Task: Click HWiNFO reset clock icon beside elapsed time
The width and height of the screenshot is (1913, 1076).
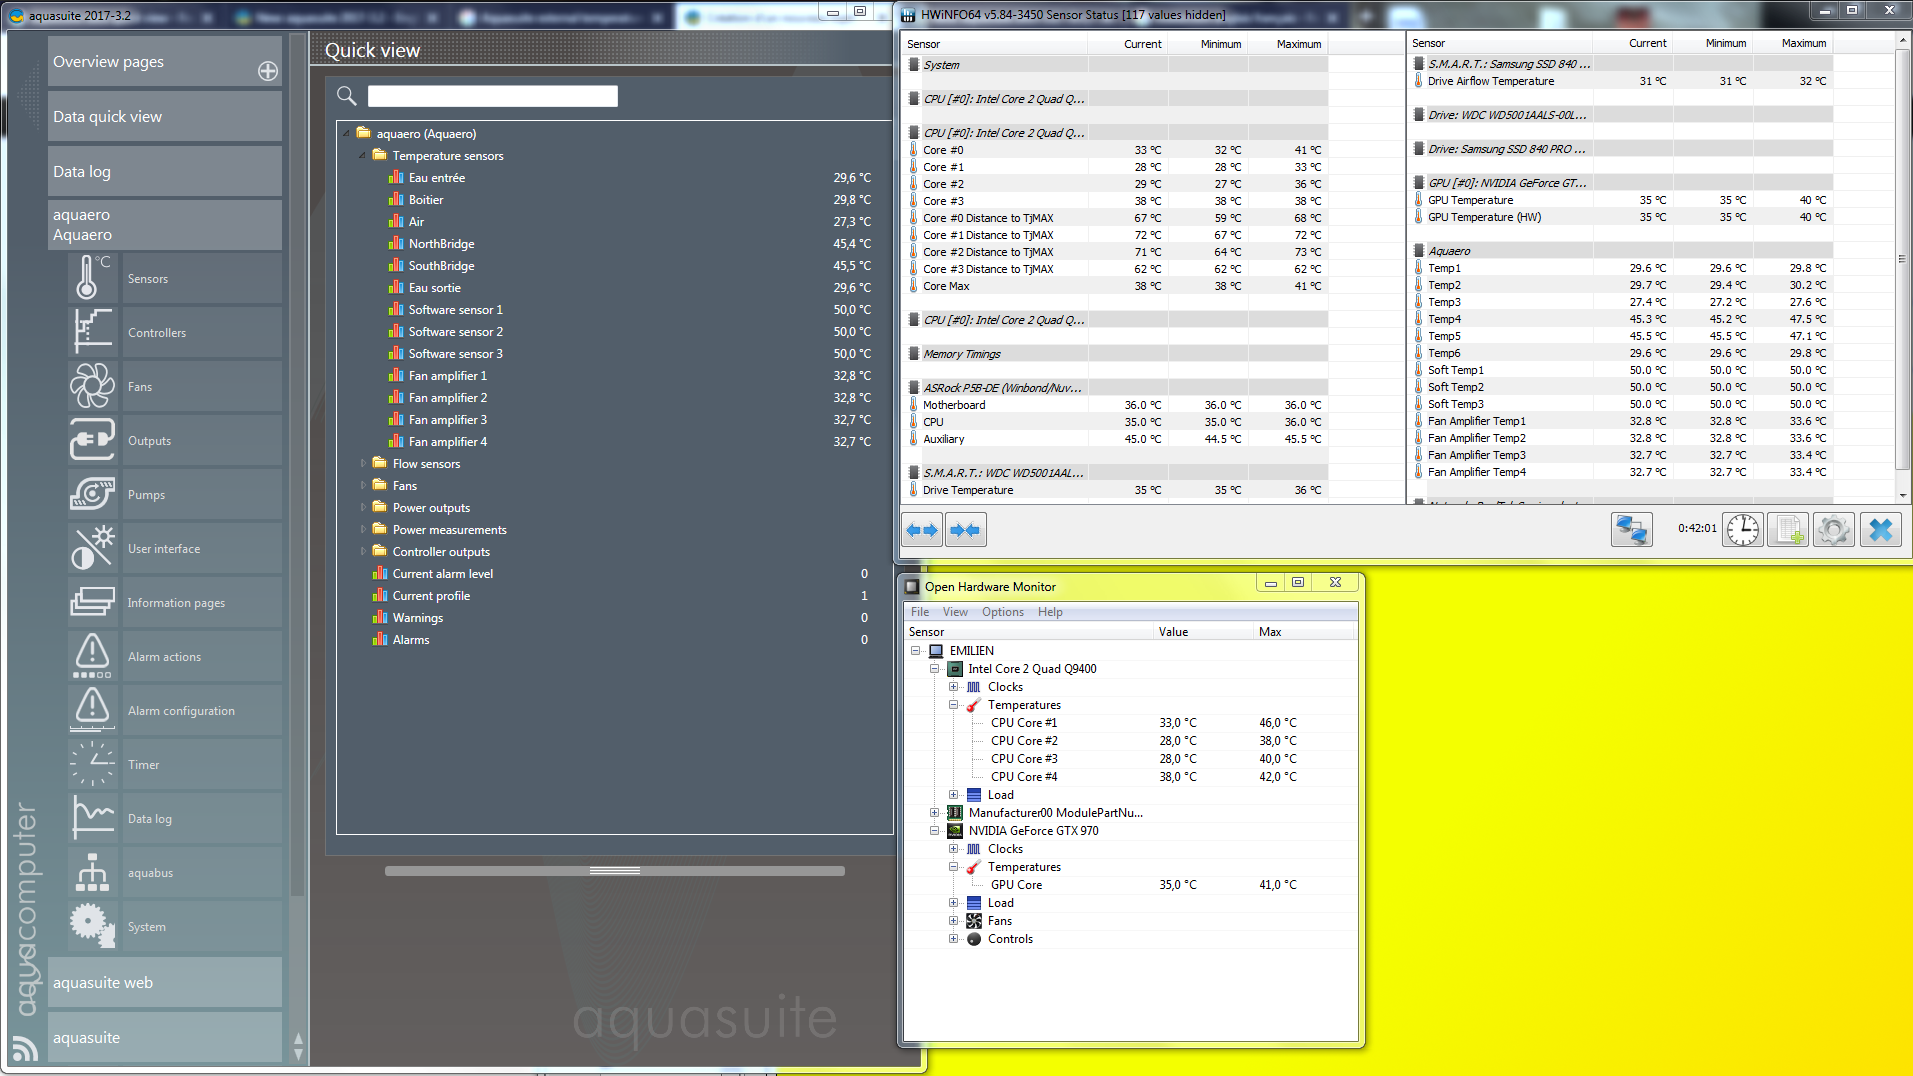Action: click(x=1742, y=529)
